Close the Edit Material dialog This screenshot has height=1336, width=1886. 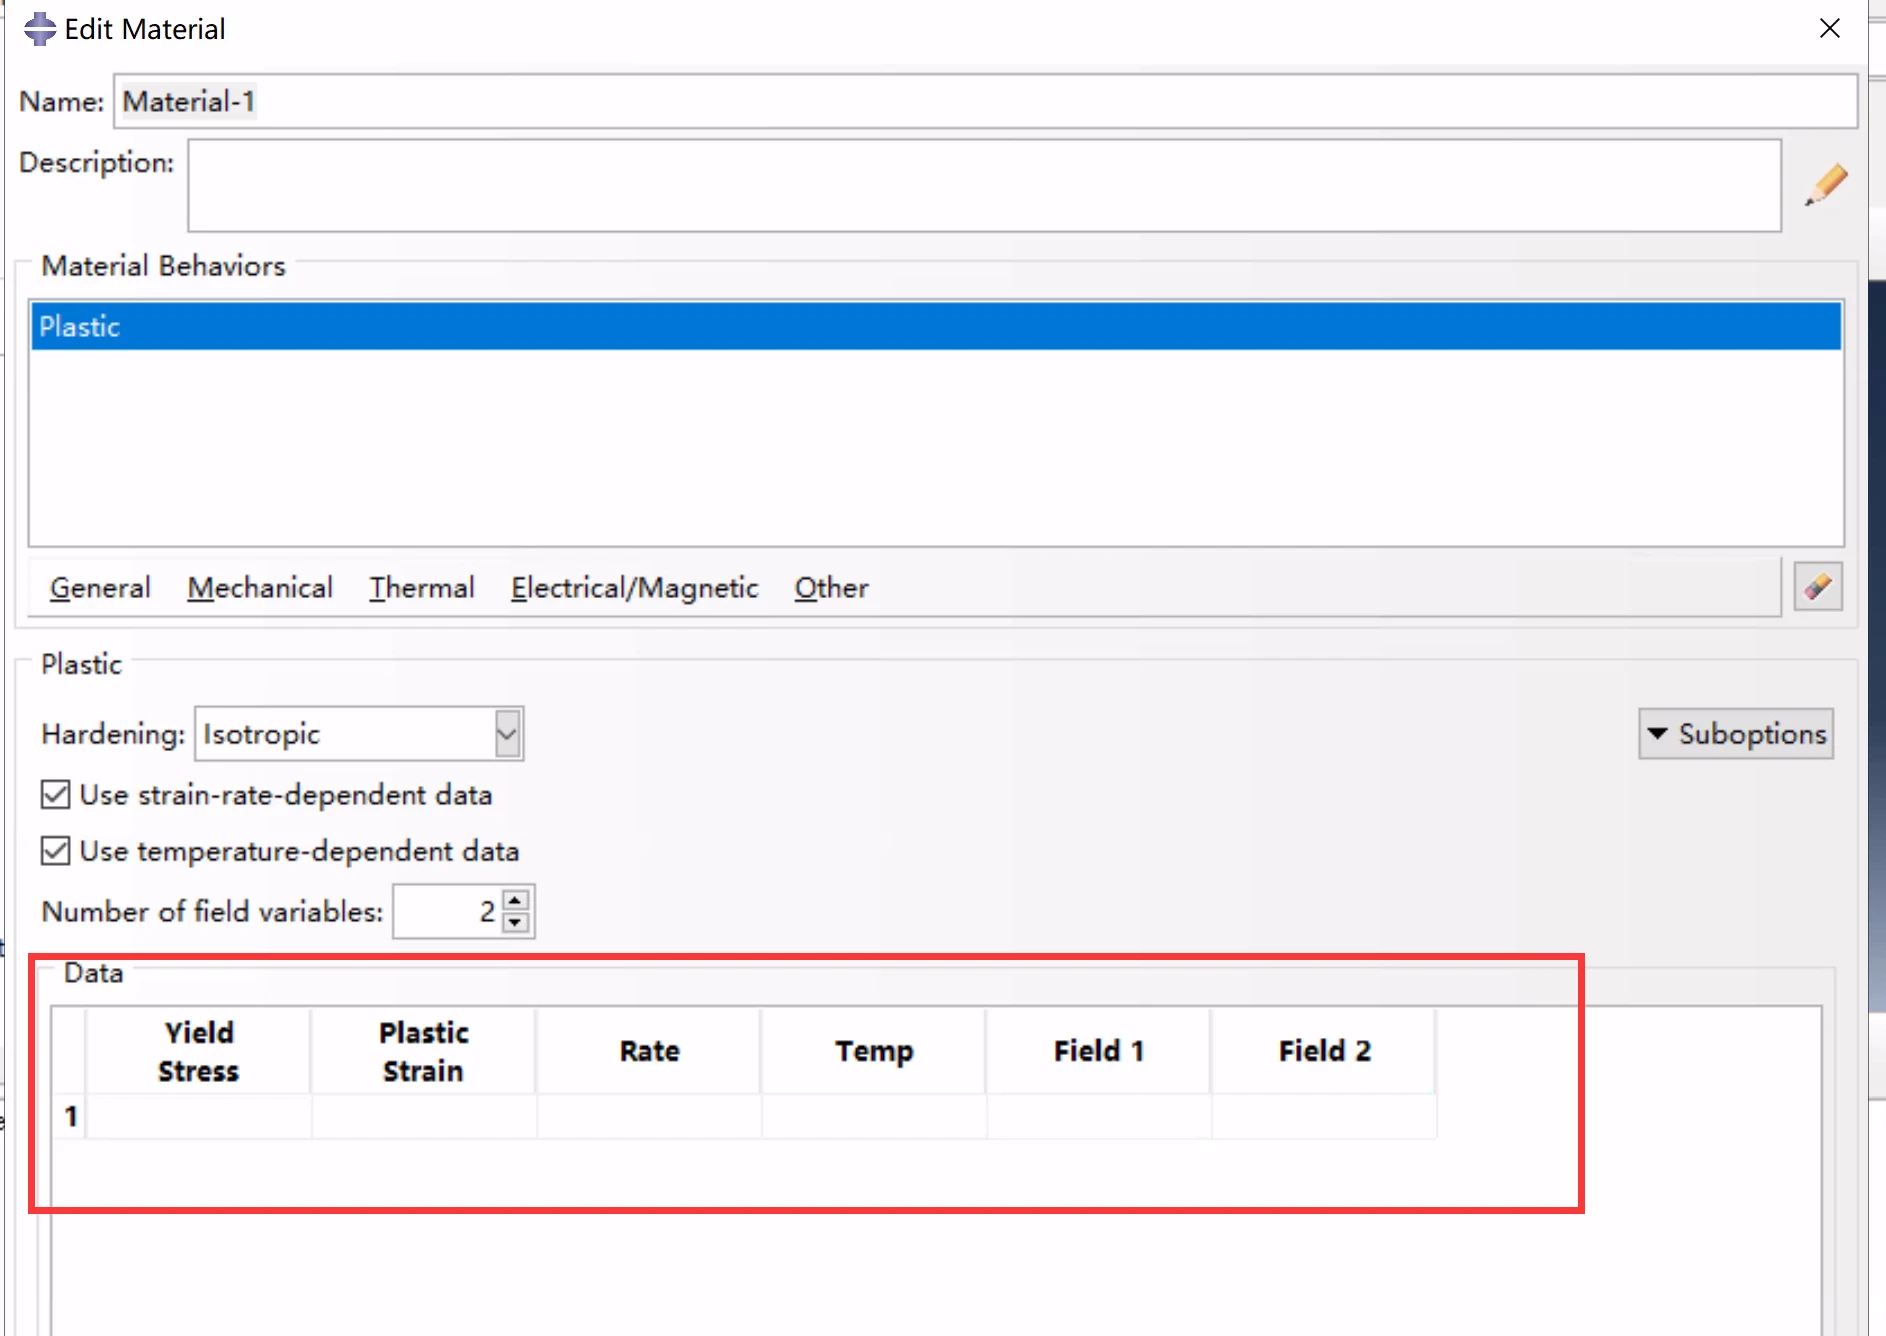[1829, 28]
